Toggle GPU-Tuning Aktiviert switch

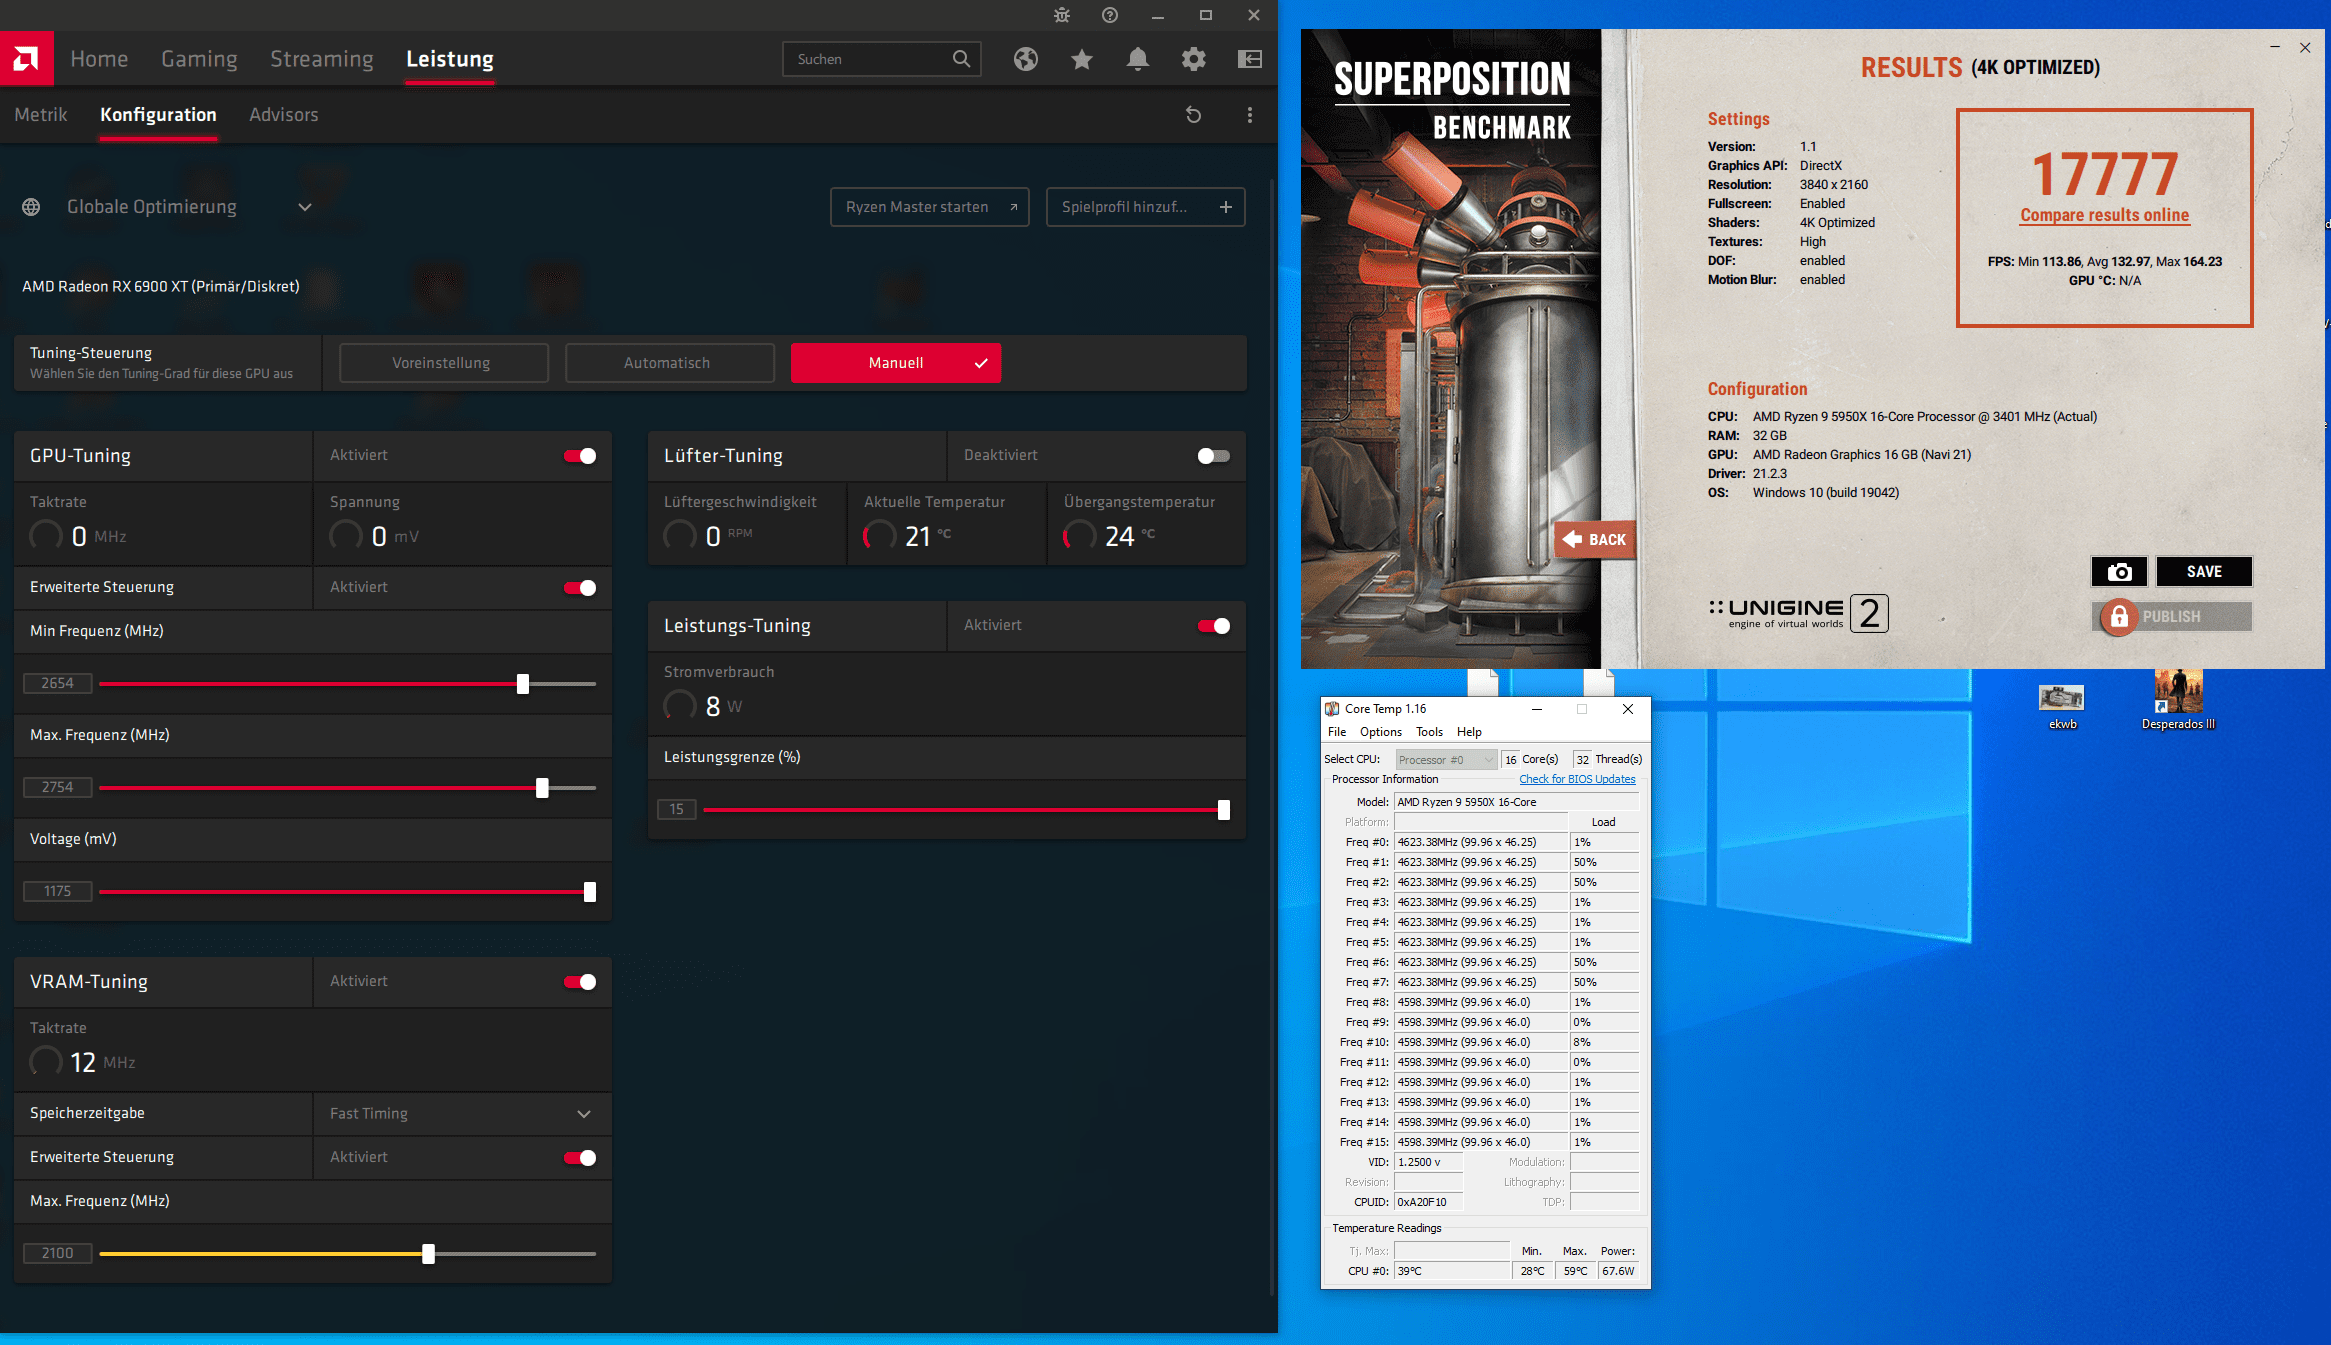coord(580,456)
